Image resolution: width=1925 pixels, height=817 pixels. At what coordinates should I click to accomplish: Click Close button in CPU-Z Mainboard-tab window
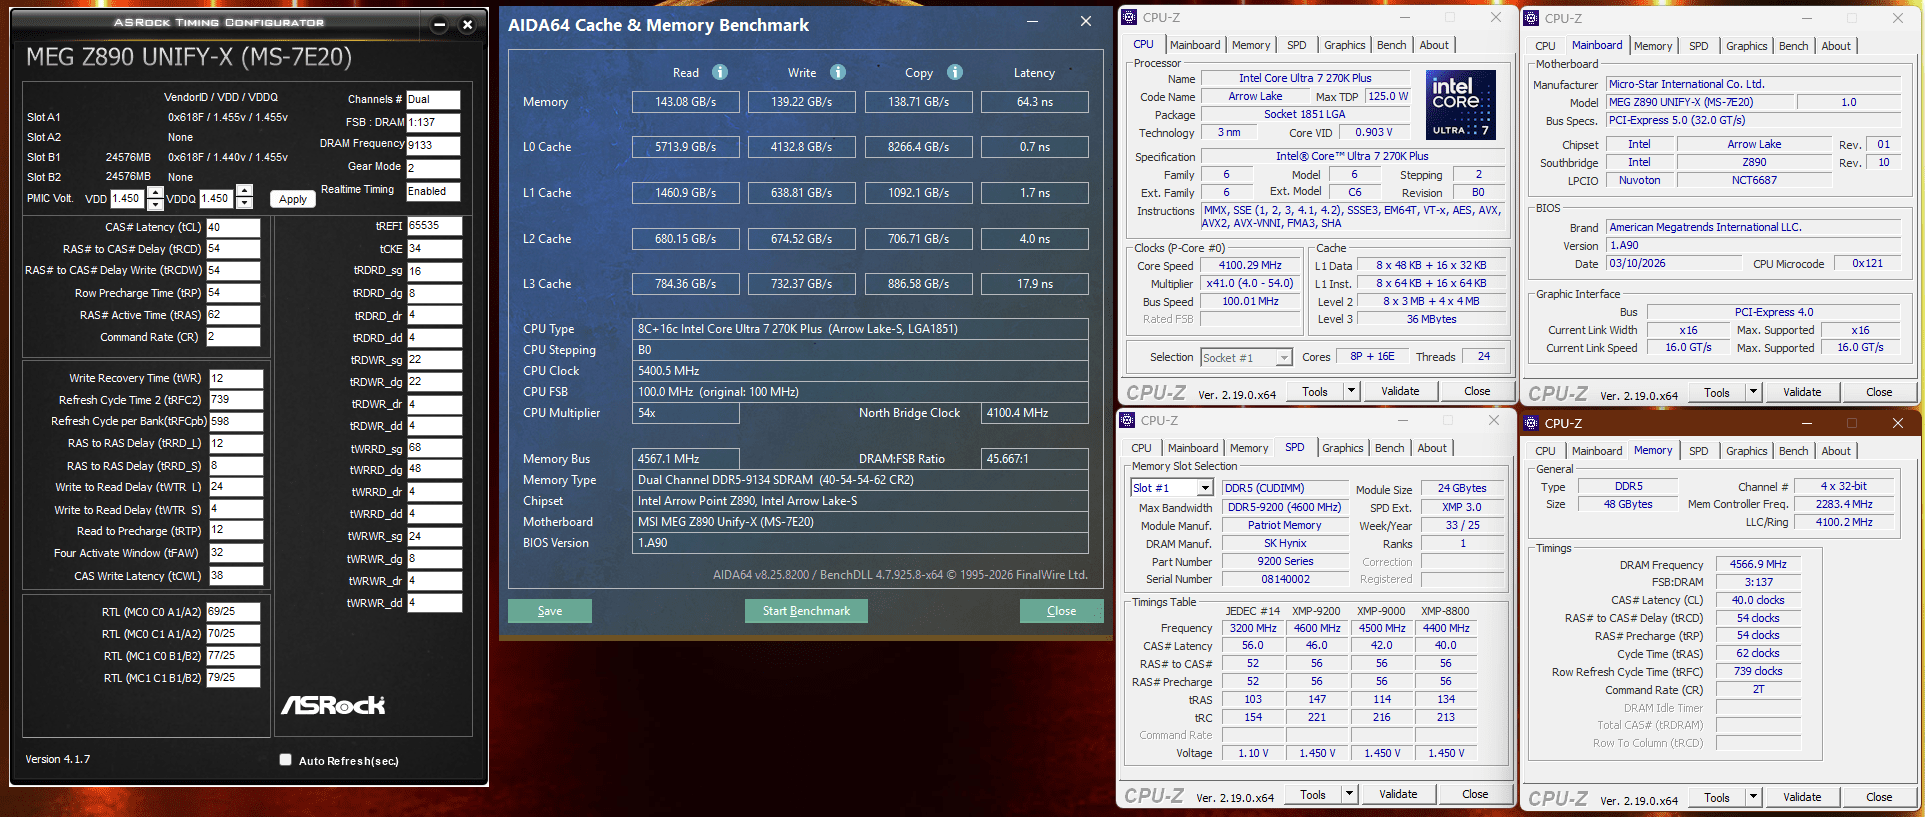(1879, 392)
